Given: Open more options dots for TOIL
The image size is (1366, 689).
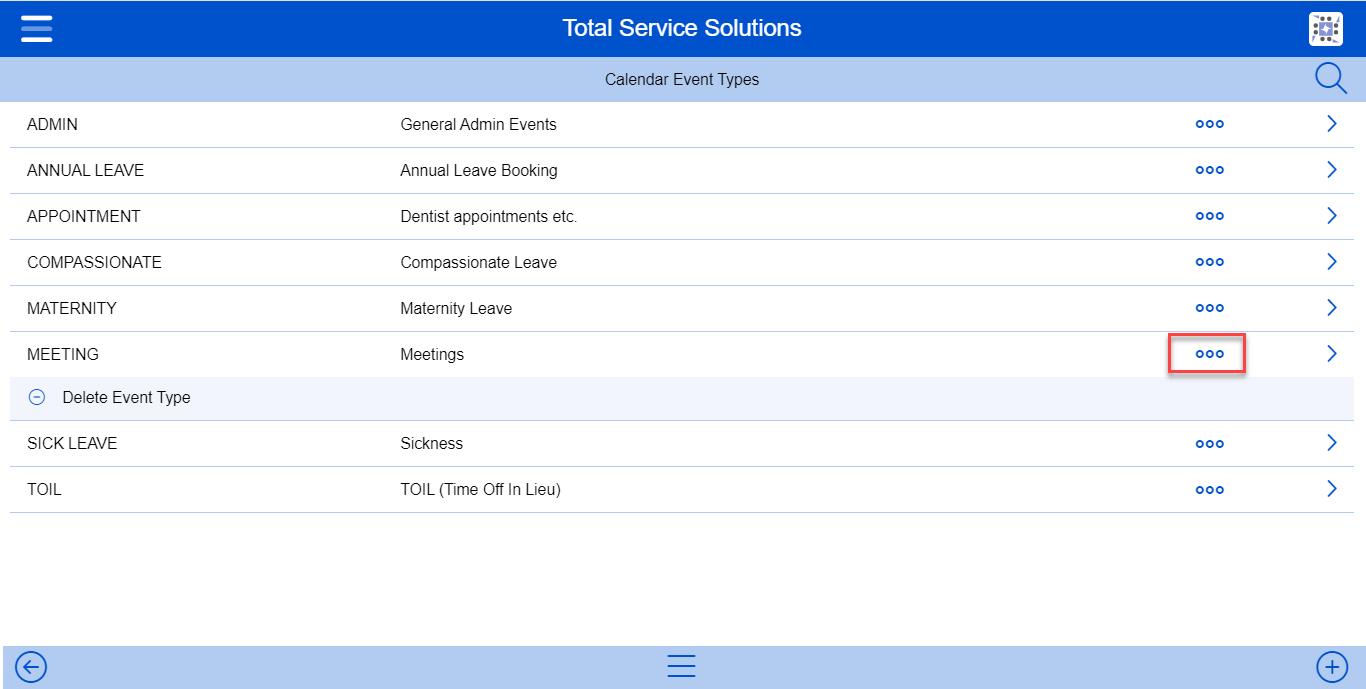Looking at the screenshot, I should click(x=1210, y=489).
